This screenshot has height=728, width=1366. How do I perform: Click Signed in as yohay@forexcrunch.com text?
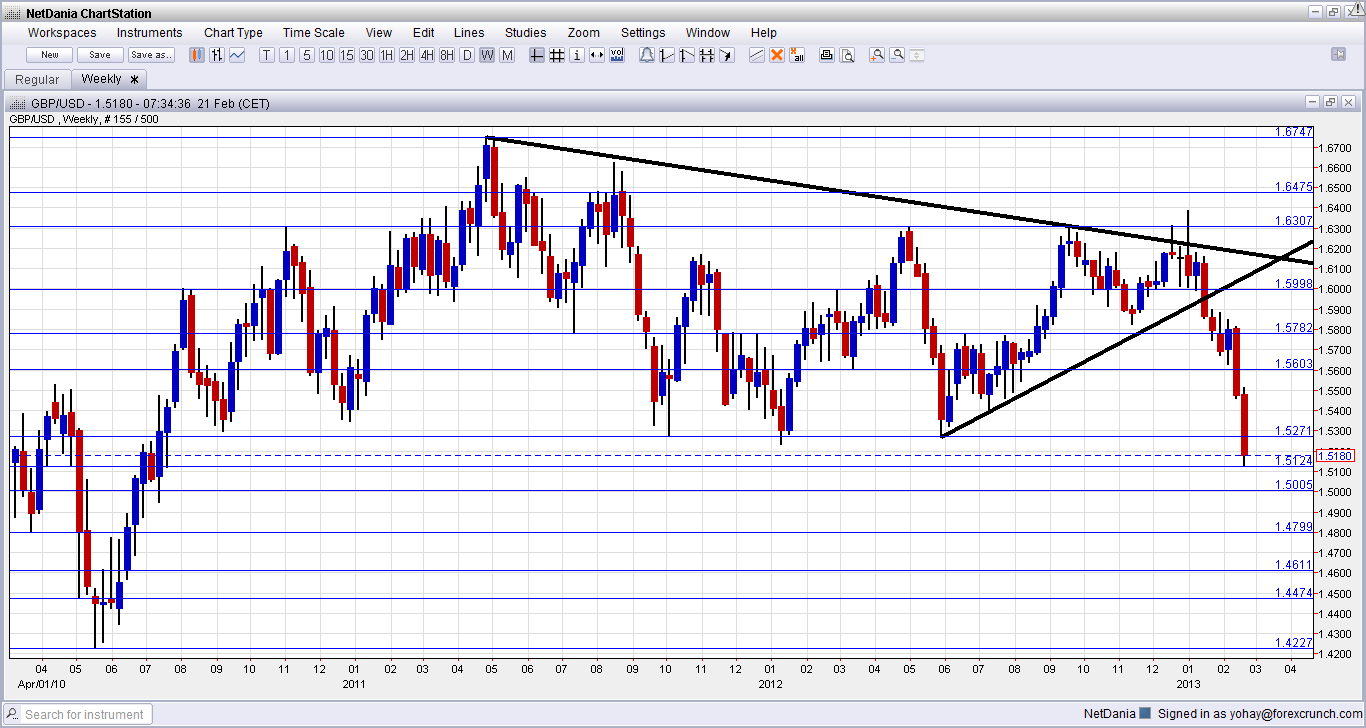pyautogui.click(x=1262, y=714)
